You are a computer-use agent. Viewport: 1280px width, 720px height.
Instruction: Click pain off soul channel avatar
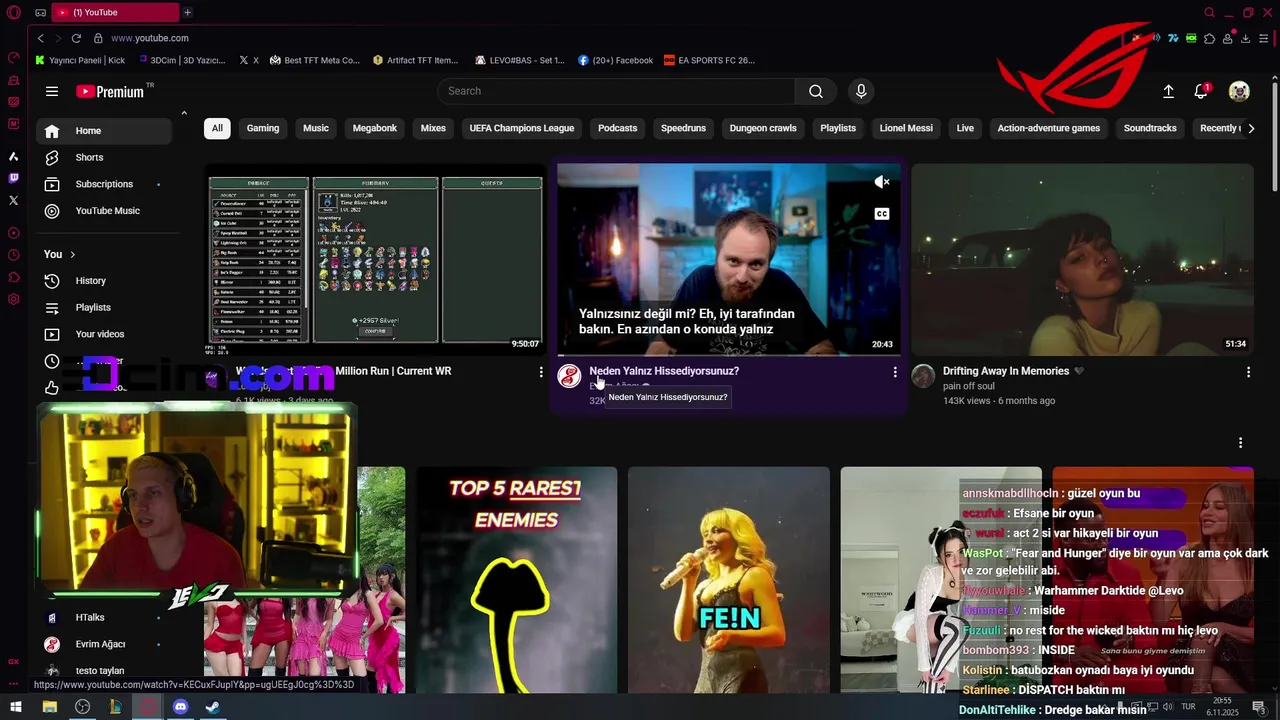923,376
